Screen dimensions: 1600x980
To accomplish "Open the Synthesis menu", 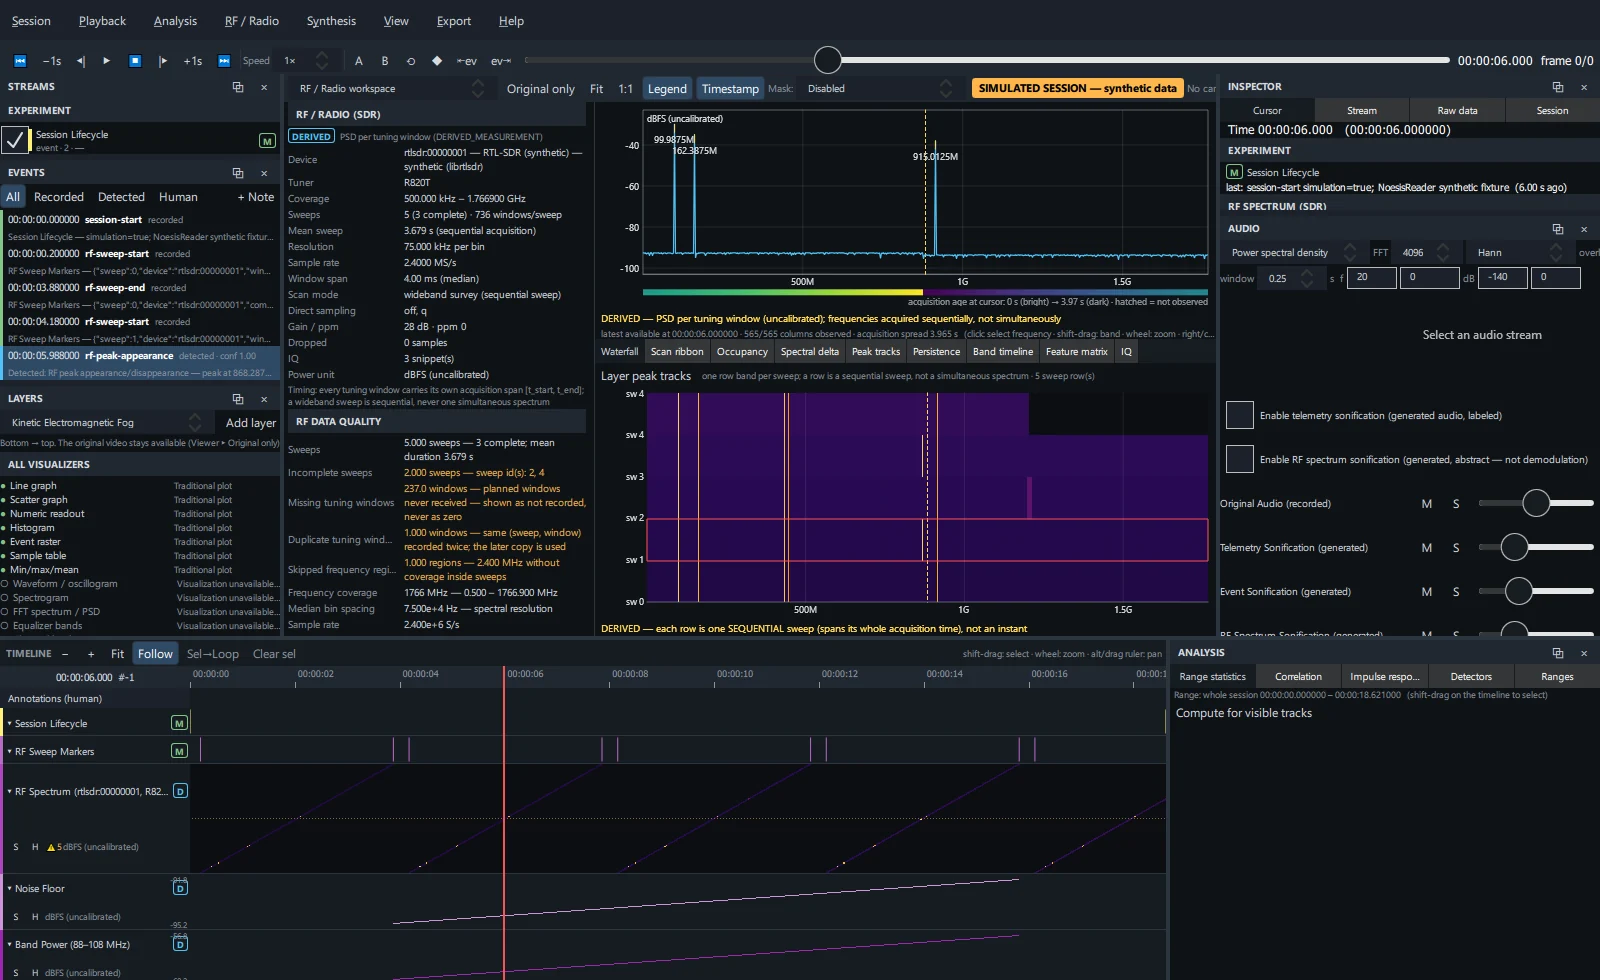I will point(331,21).
